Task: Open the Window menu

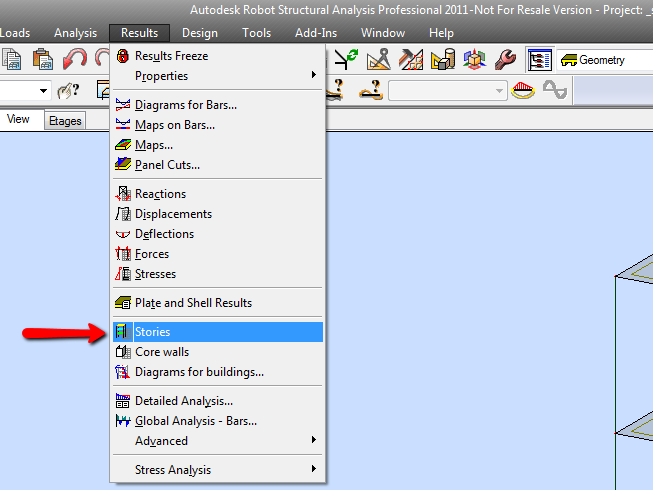Action: click(383, 33)
